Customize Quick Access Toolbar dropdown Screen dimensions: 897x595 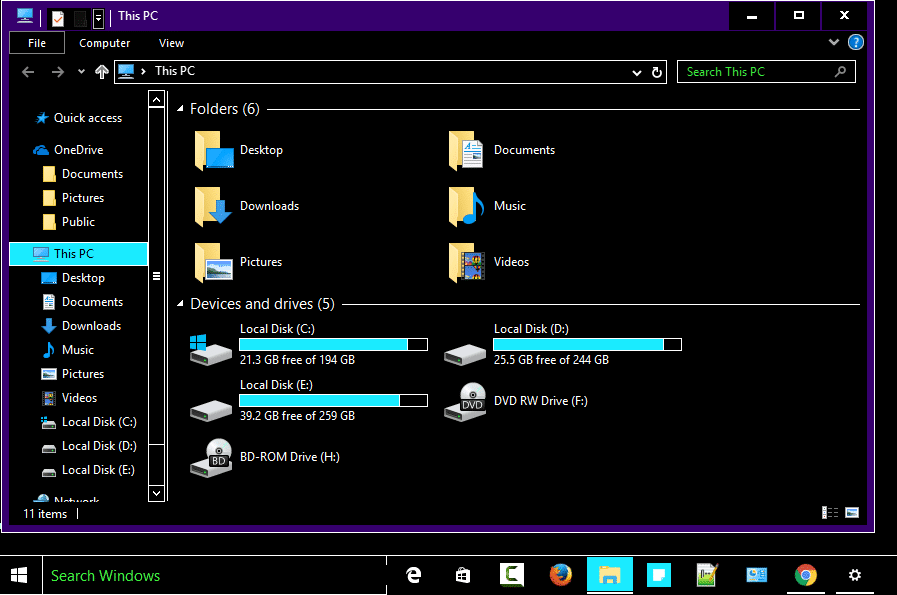(x=98, y=19)
